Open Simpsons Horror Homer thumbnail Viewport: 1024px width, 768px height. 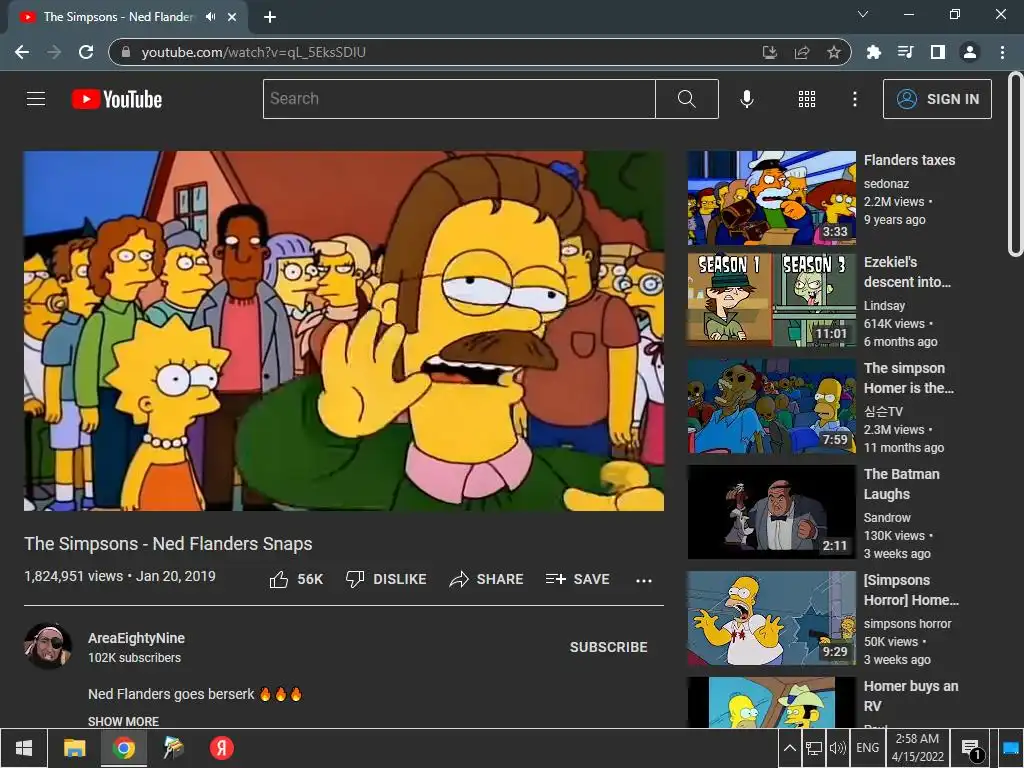click(771, 618)
